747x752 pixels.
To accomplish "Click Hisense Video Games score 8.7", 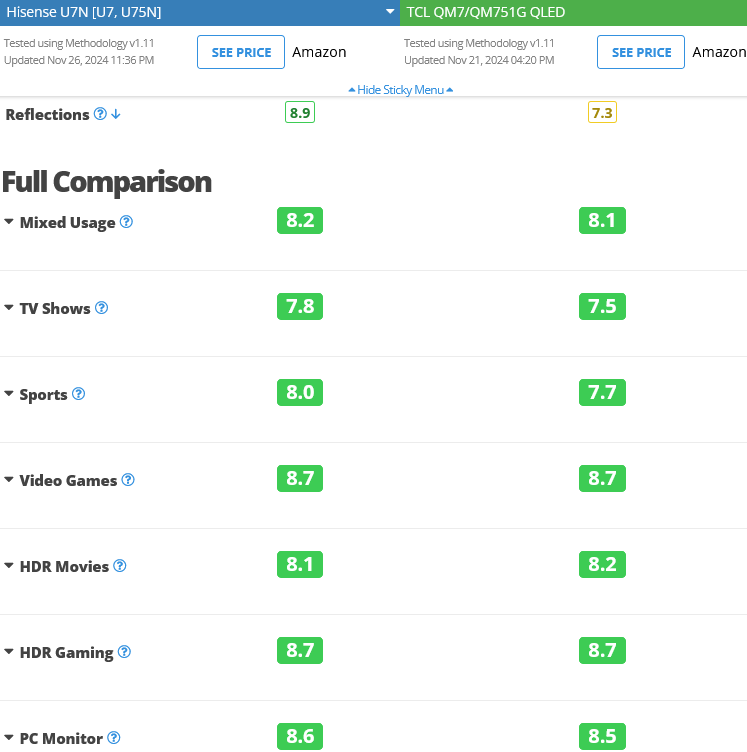I will pos(300,478).
